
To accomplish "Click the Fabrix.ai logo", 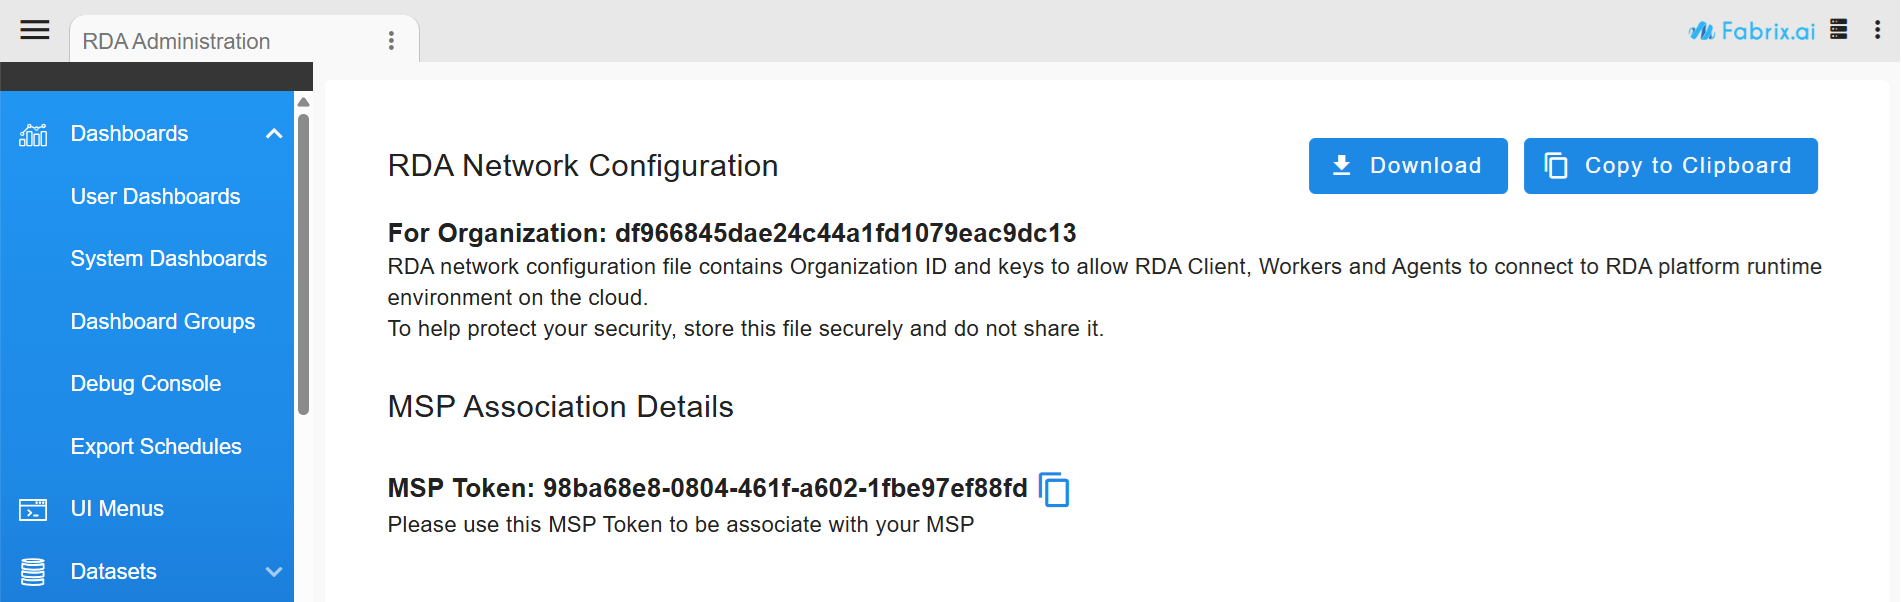I will point(1751,31).
